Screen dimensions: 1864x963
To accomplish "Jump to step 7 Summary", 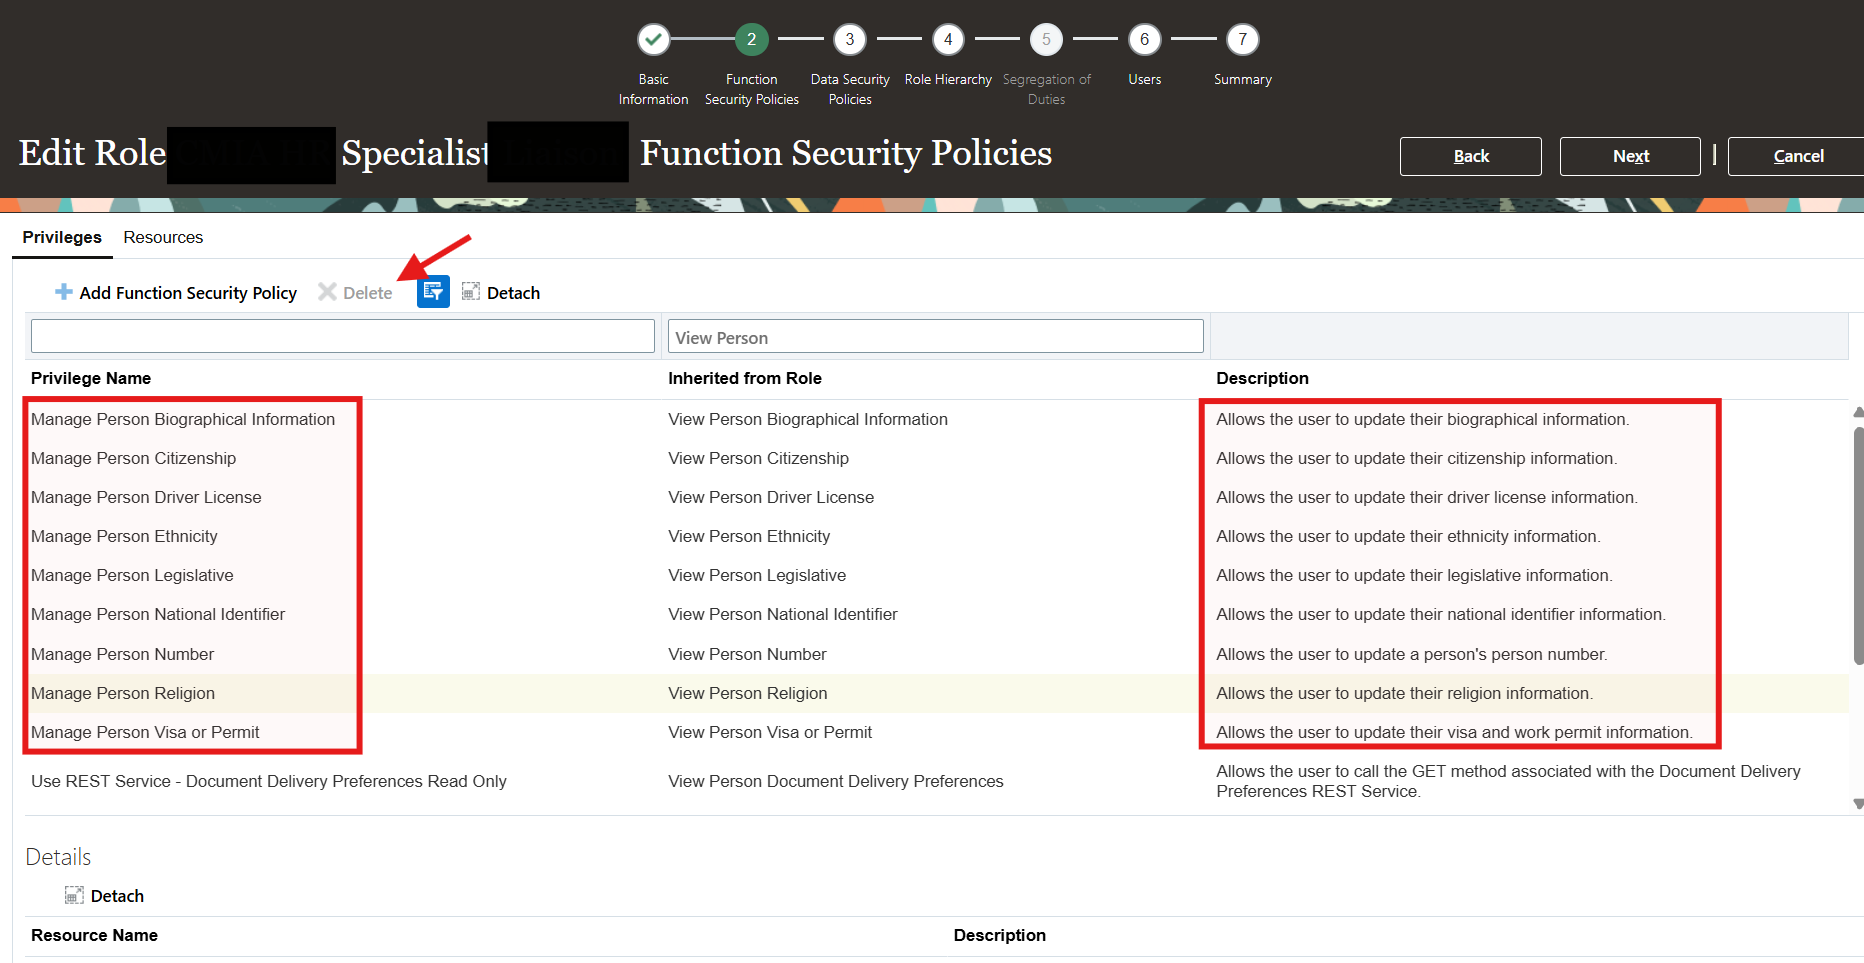I will 1243,40.
